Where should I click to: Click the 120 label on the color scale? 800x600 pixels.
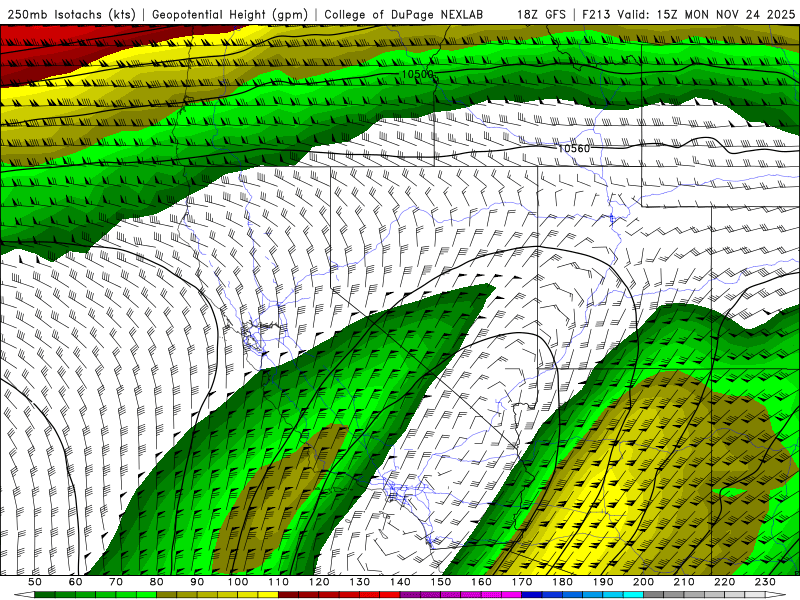319,582
